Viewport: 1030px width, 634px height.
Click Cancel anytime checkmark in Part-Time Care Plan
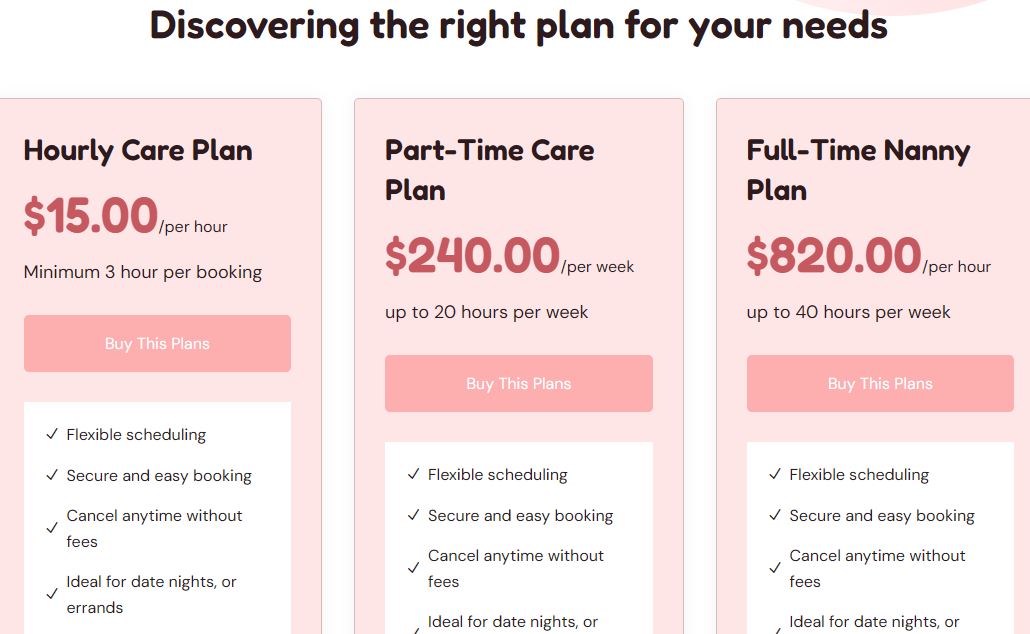pos(413,569)
